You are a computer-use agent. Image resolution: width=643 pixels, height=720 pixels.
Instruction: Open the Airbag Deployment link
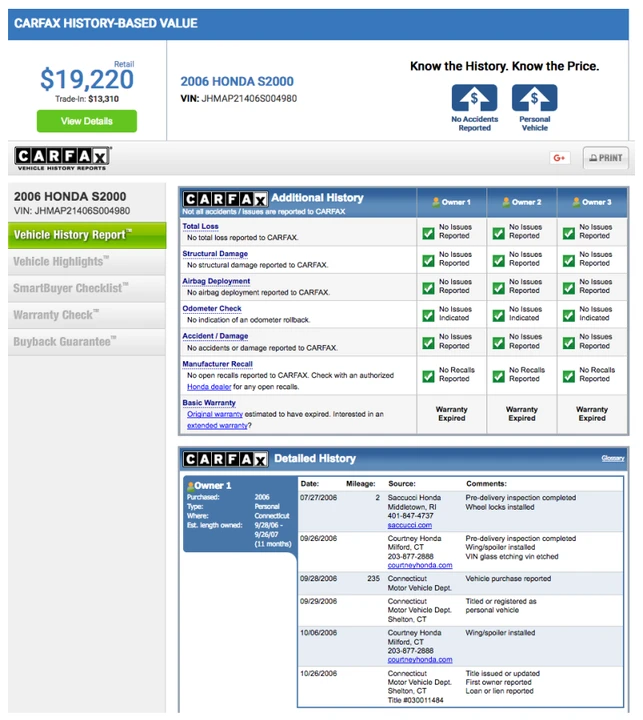tap(216, 281)
